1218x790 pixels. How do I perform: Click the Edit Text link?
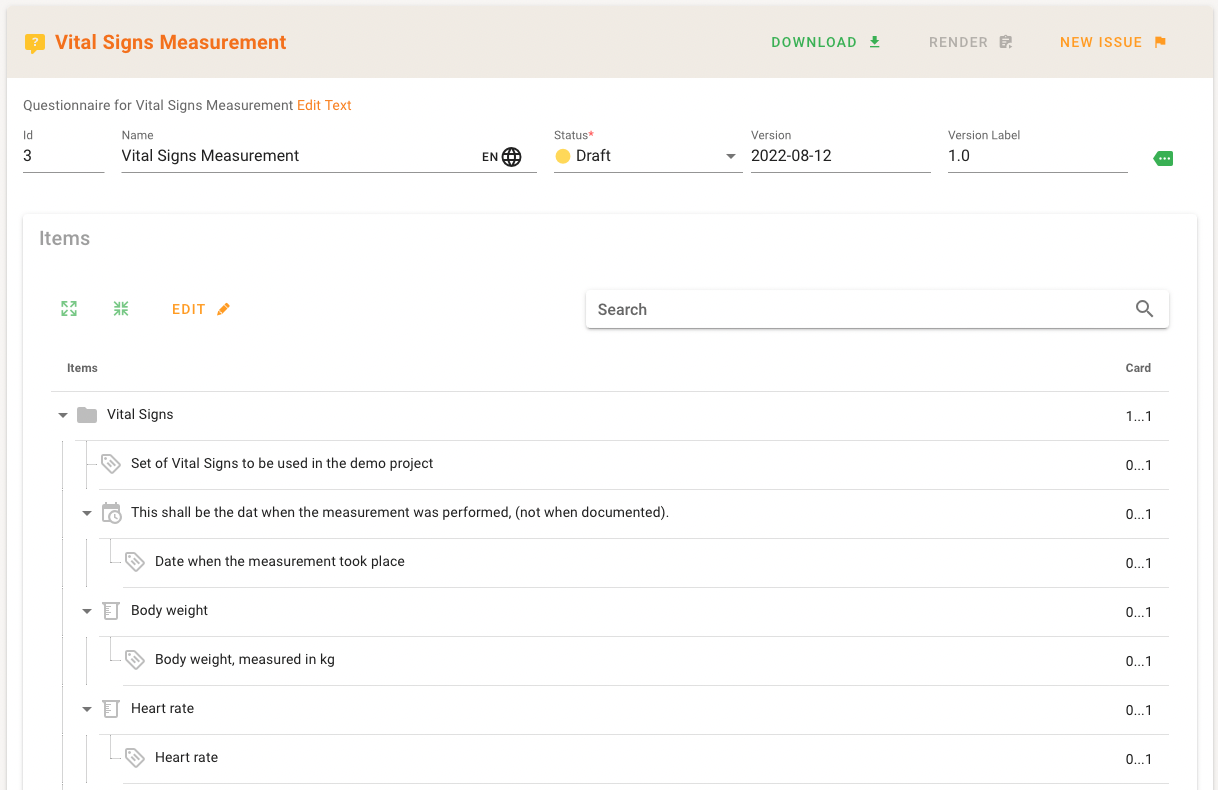point(324,105)
